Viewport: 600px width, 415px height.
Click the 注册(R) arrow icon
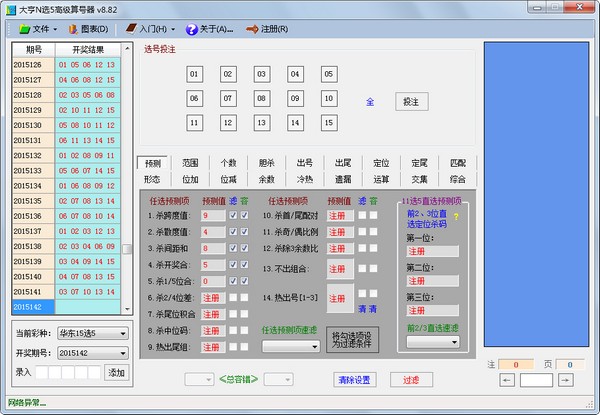pyautogui.click(x=252, y=29)
